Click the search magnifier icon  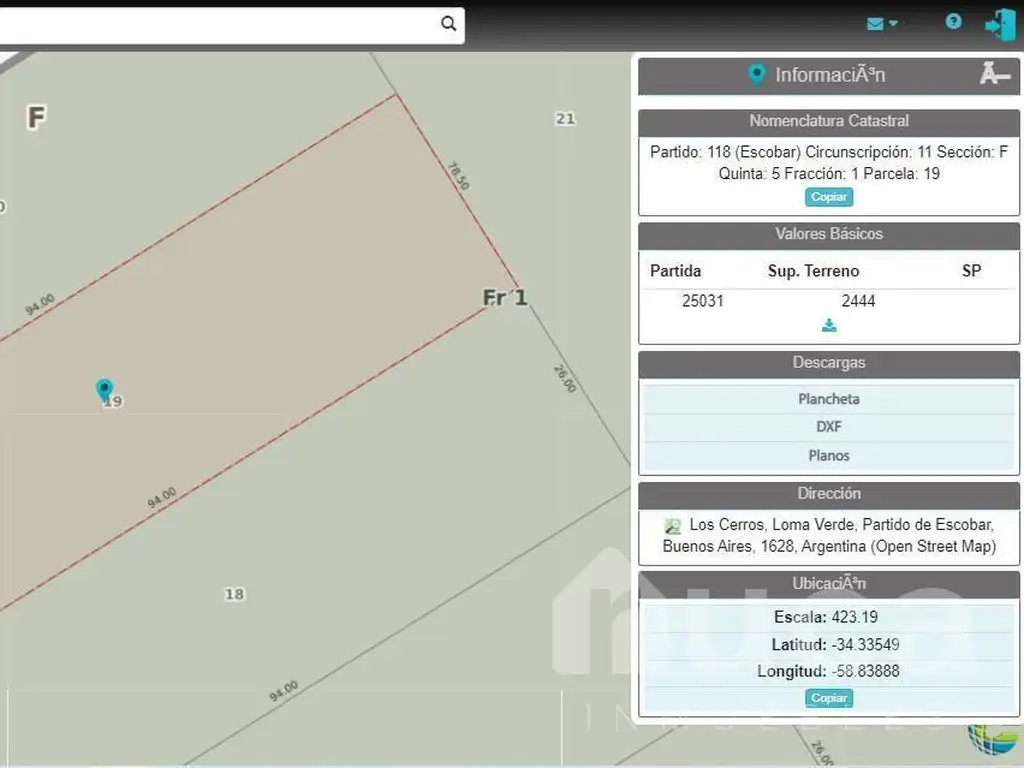[449, 24]
